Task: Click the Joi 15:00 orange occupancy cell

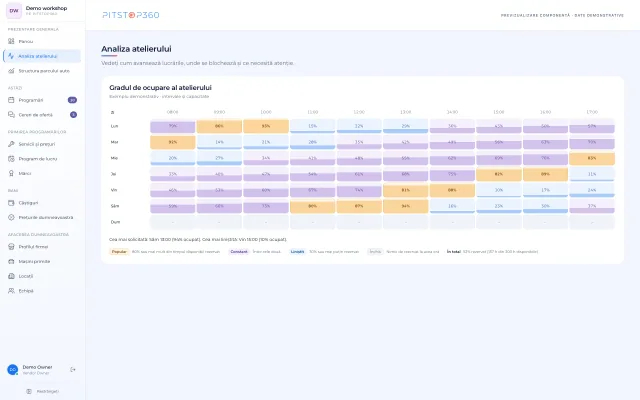Action: (x=499, y=174)
